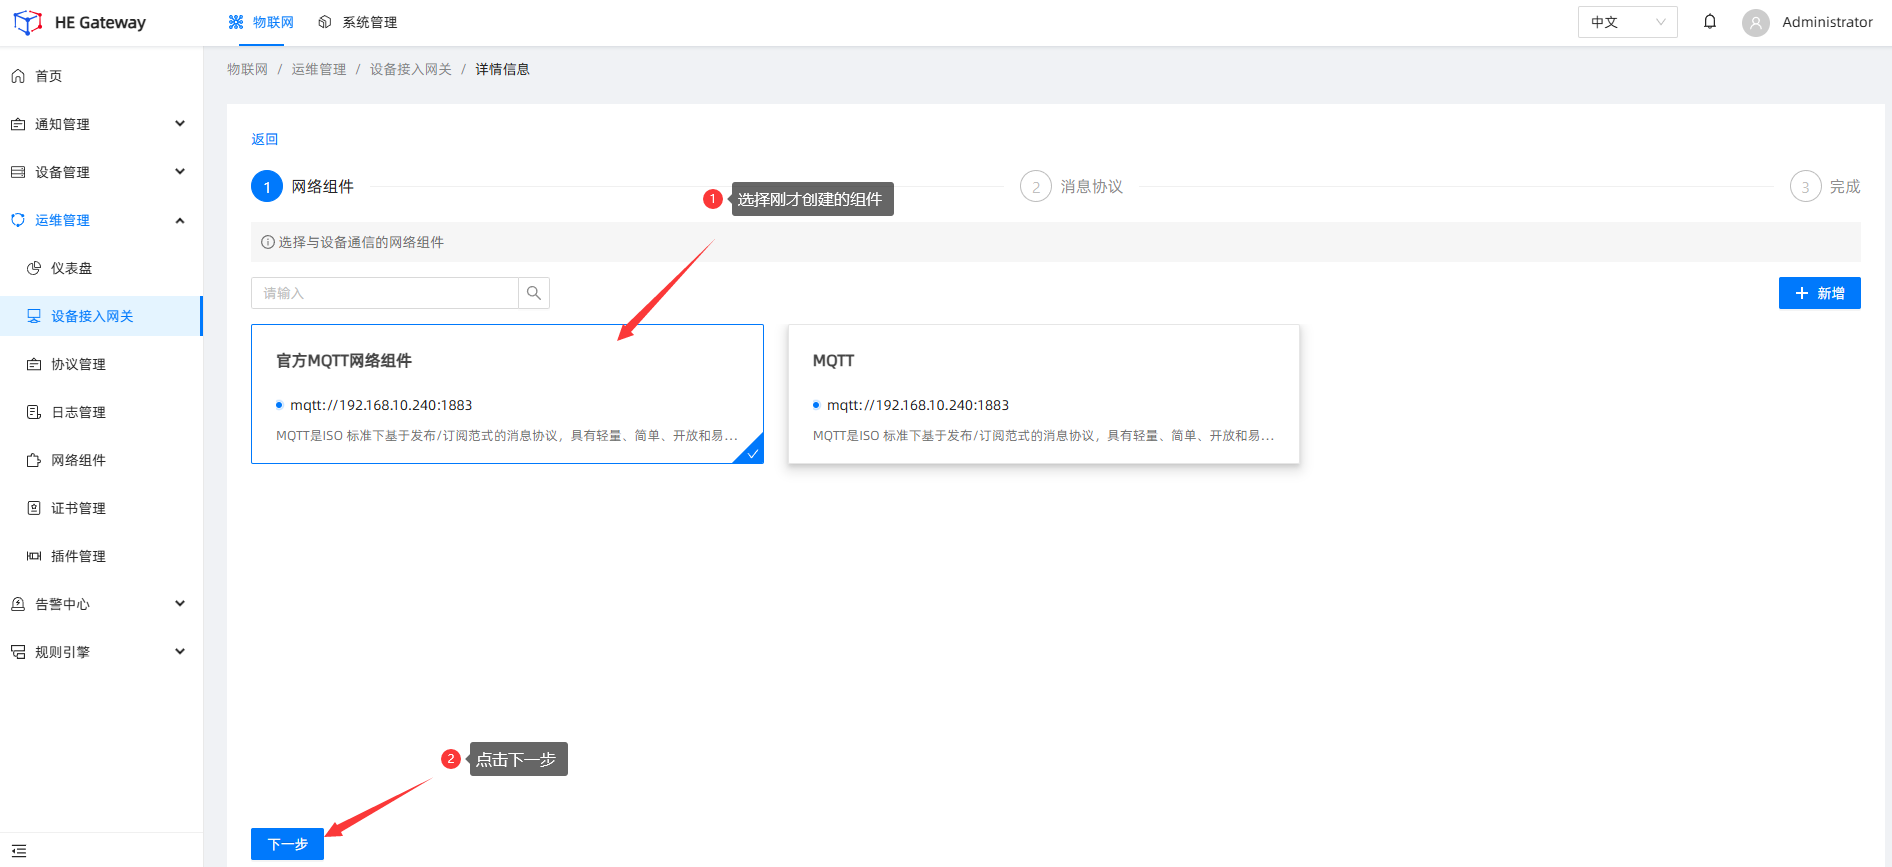The image size is (1892, 867).
Task: Click the plus icon in 新增 button
Action: (1802, 293)
